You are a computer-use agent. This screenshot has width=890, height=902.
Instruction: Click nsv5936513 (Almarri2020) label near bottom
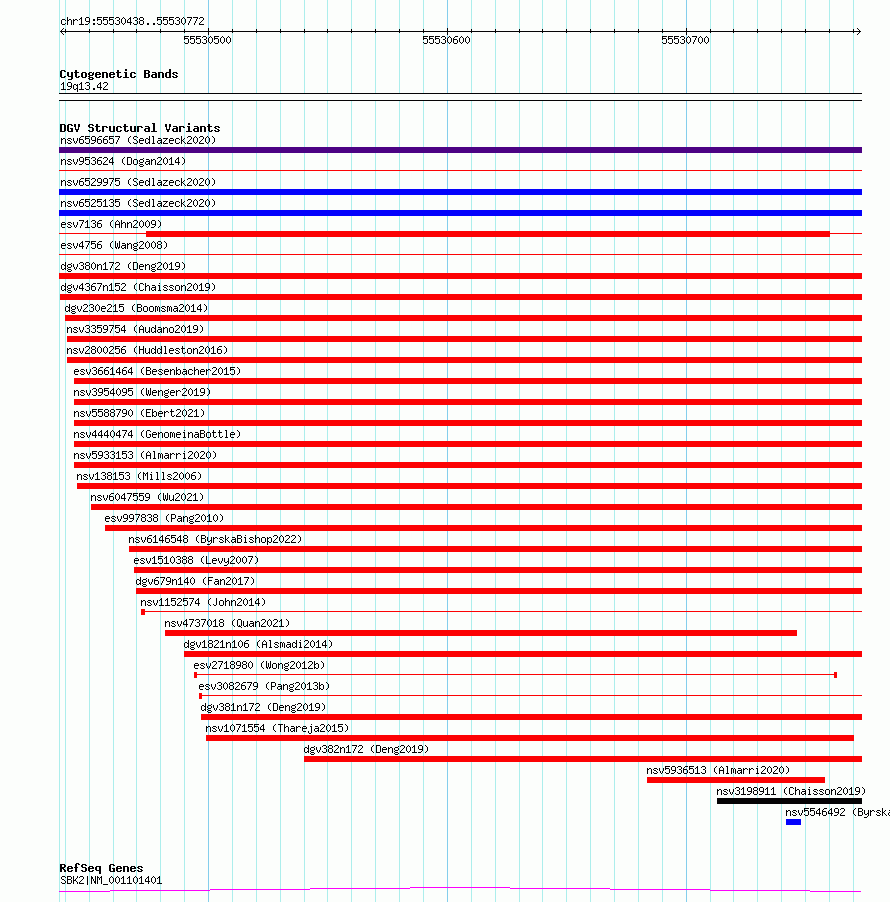pos(718,770)
